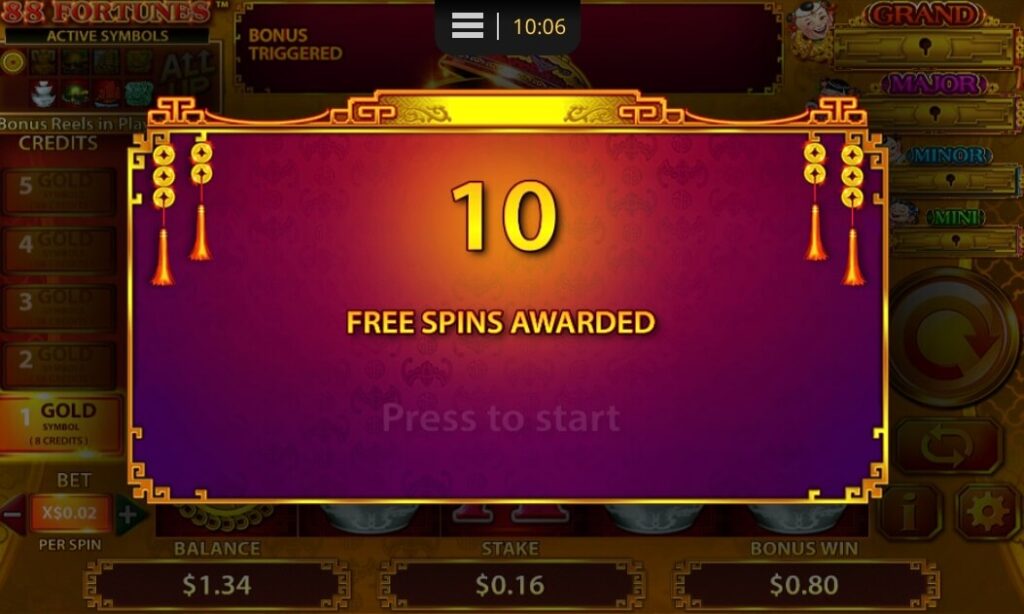Open the settings gear icon

pos(985,513)
